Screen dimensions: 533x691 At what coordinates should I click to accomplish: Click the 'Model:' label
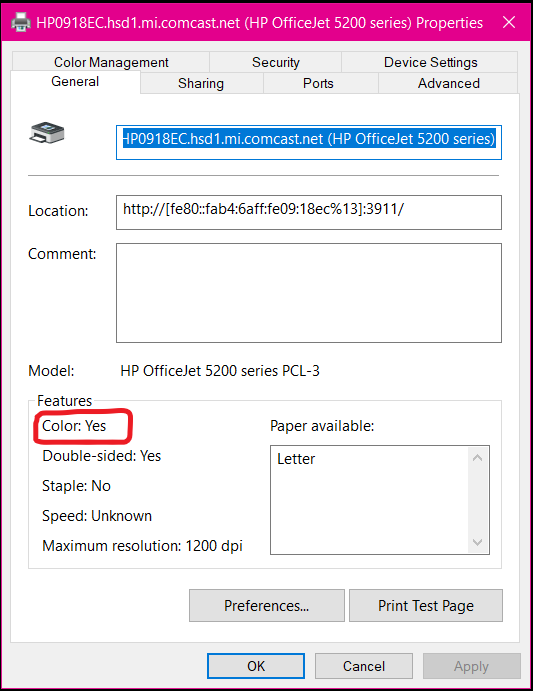coord(51,371)
